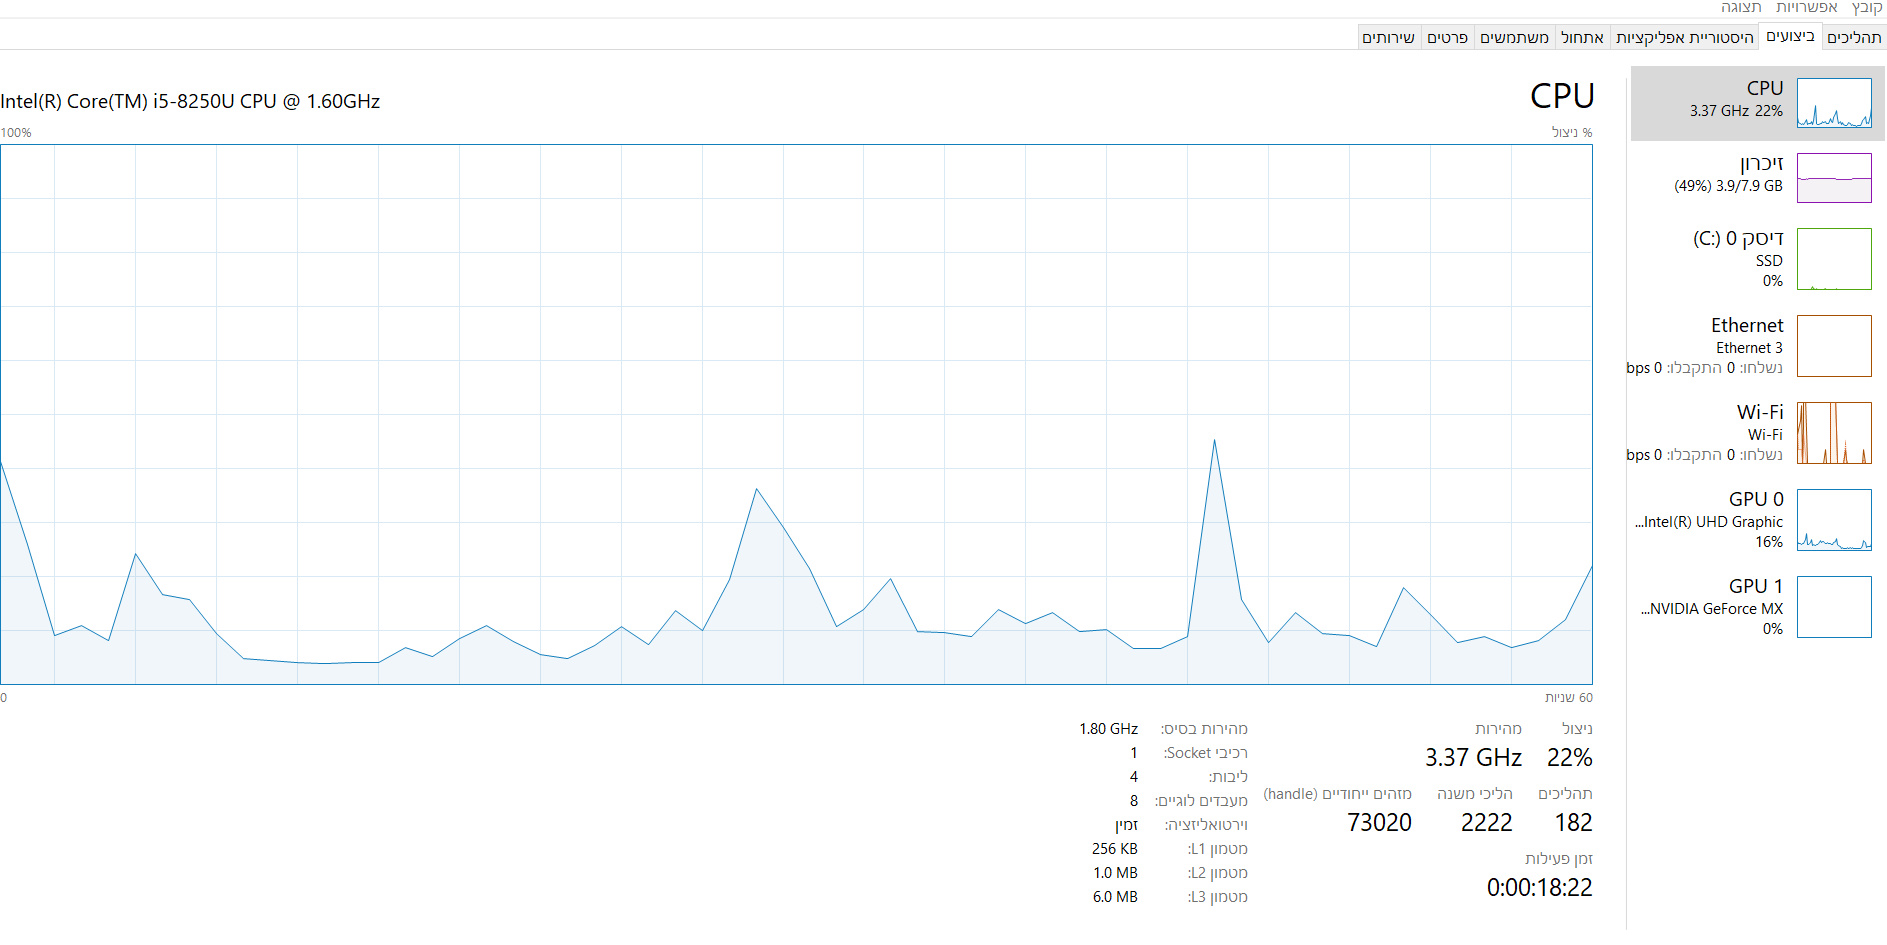
Task: Switch to the משתמשים tab
Action: [1514, 37]
